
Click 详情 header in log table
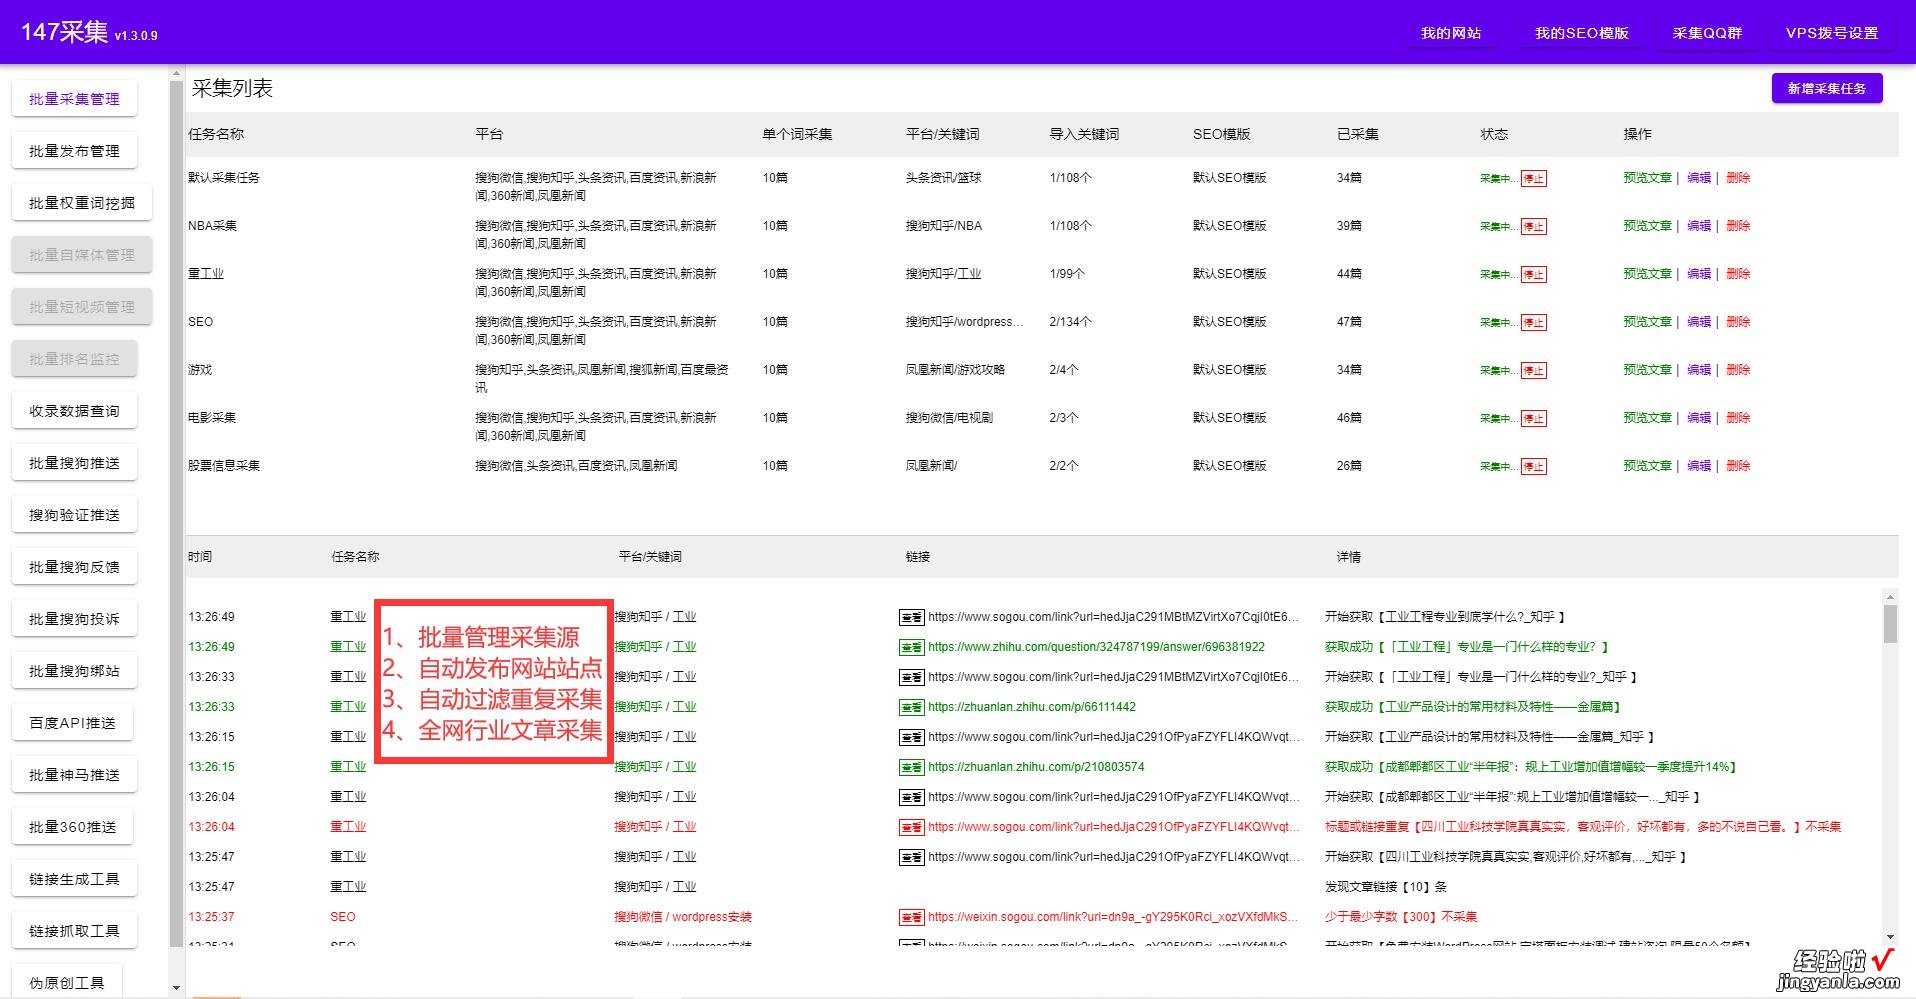coord(1348,557)
